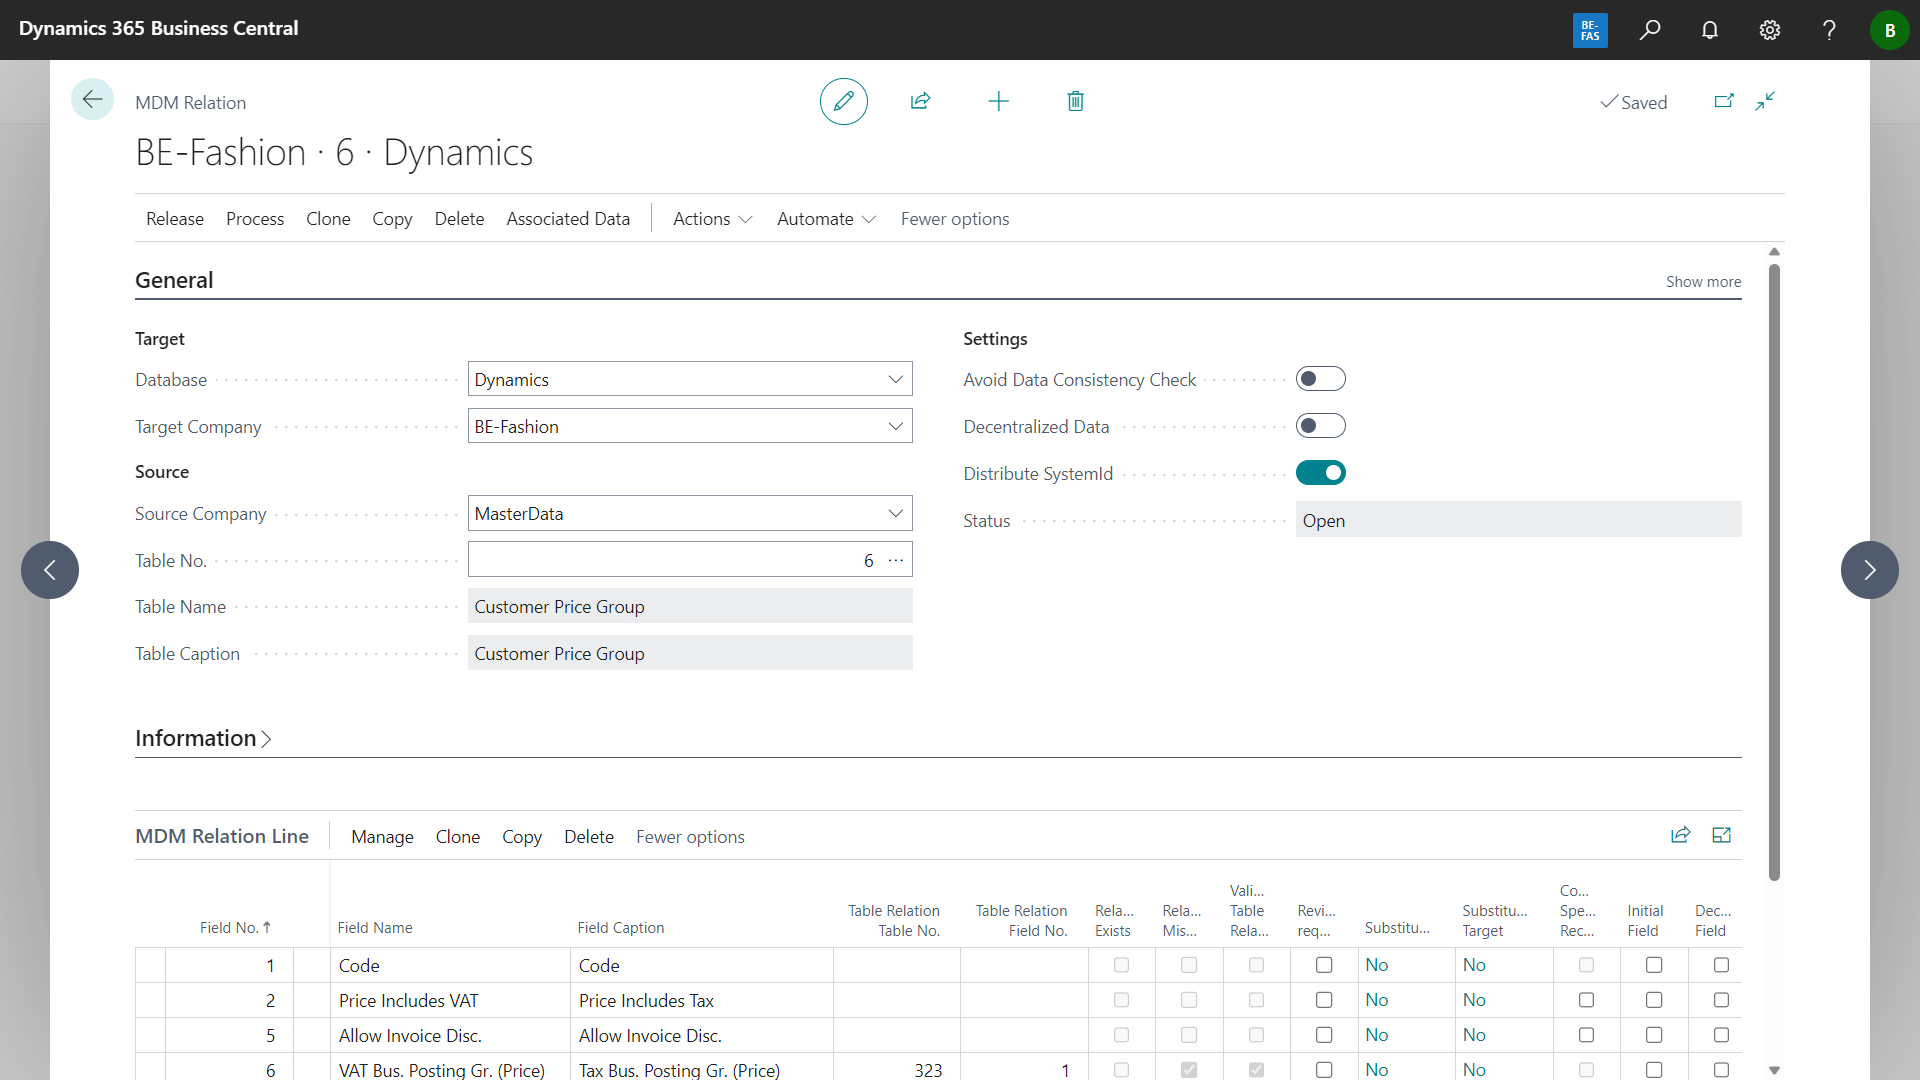This screenshot has width=1920, height=1080.
Task: Click the Saved status indicator
Action: pos(1634,102)
